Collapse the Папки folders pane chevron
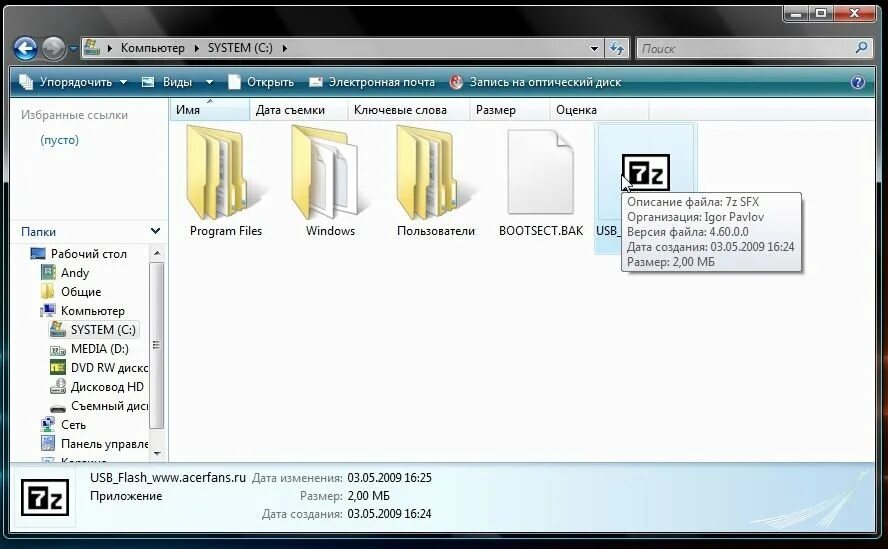The height and width of the screenshot is (549, 888). [x=155, y=231]
